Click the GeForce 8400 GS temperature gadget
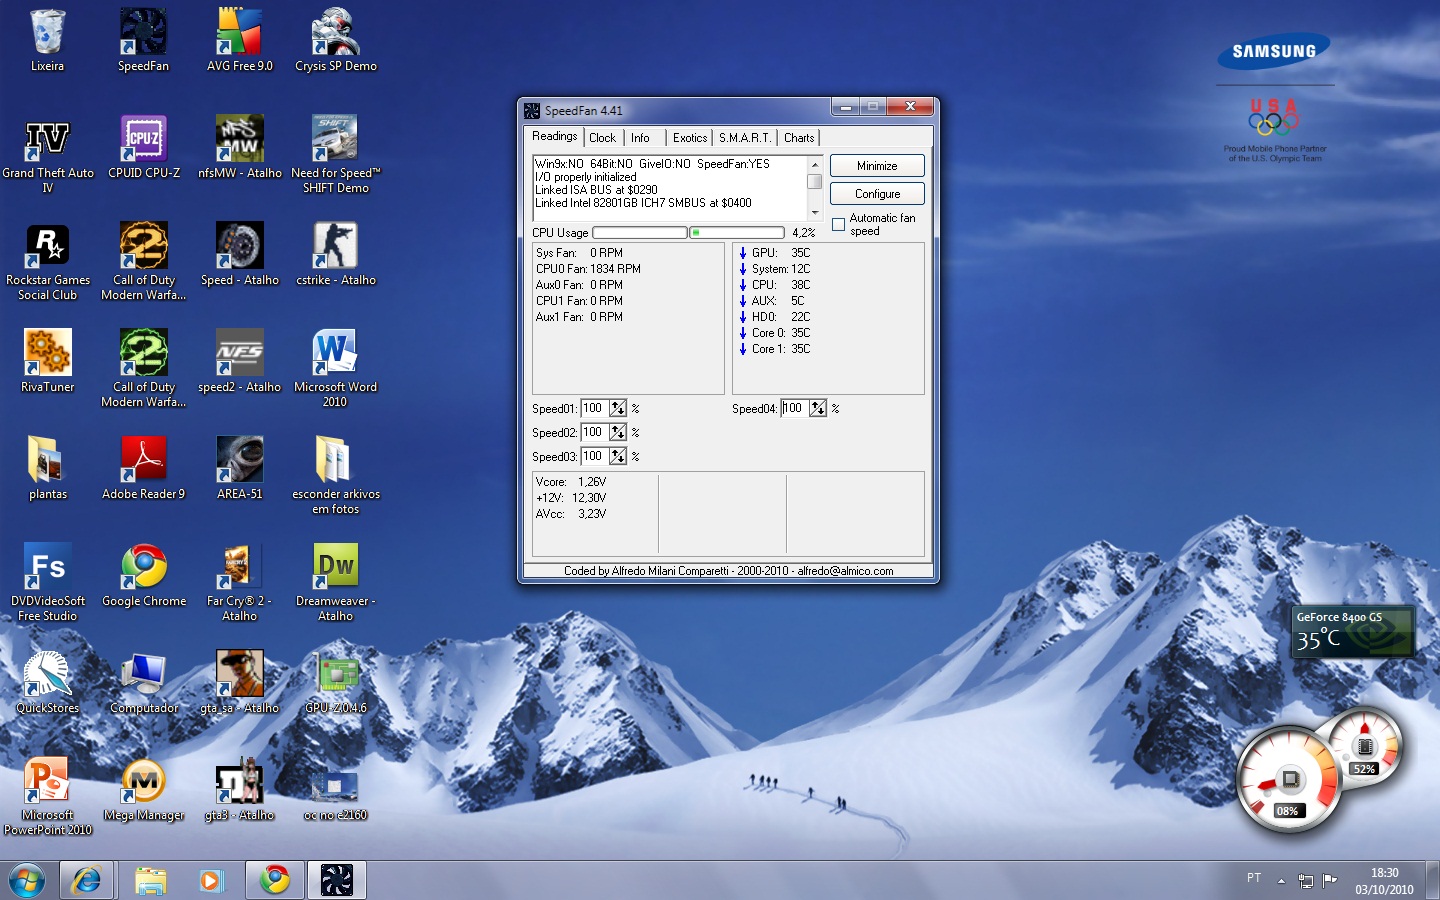This screenshot has height=900, width=1440. pos(1354,631)
